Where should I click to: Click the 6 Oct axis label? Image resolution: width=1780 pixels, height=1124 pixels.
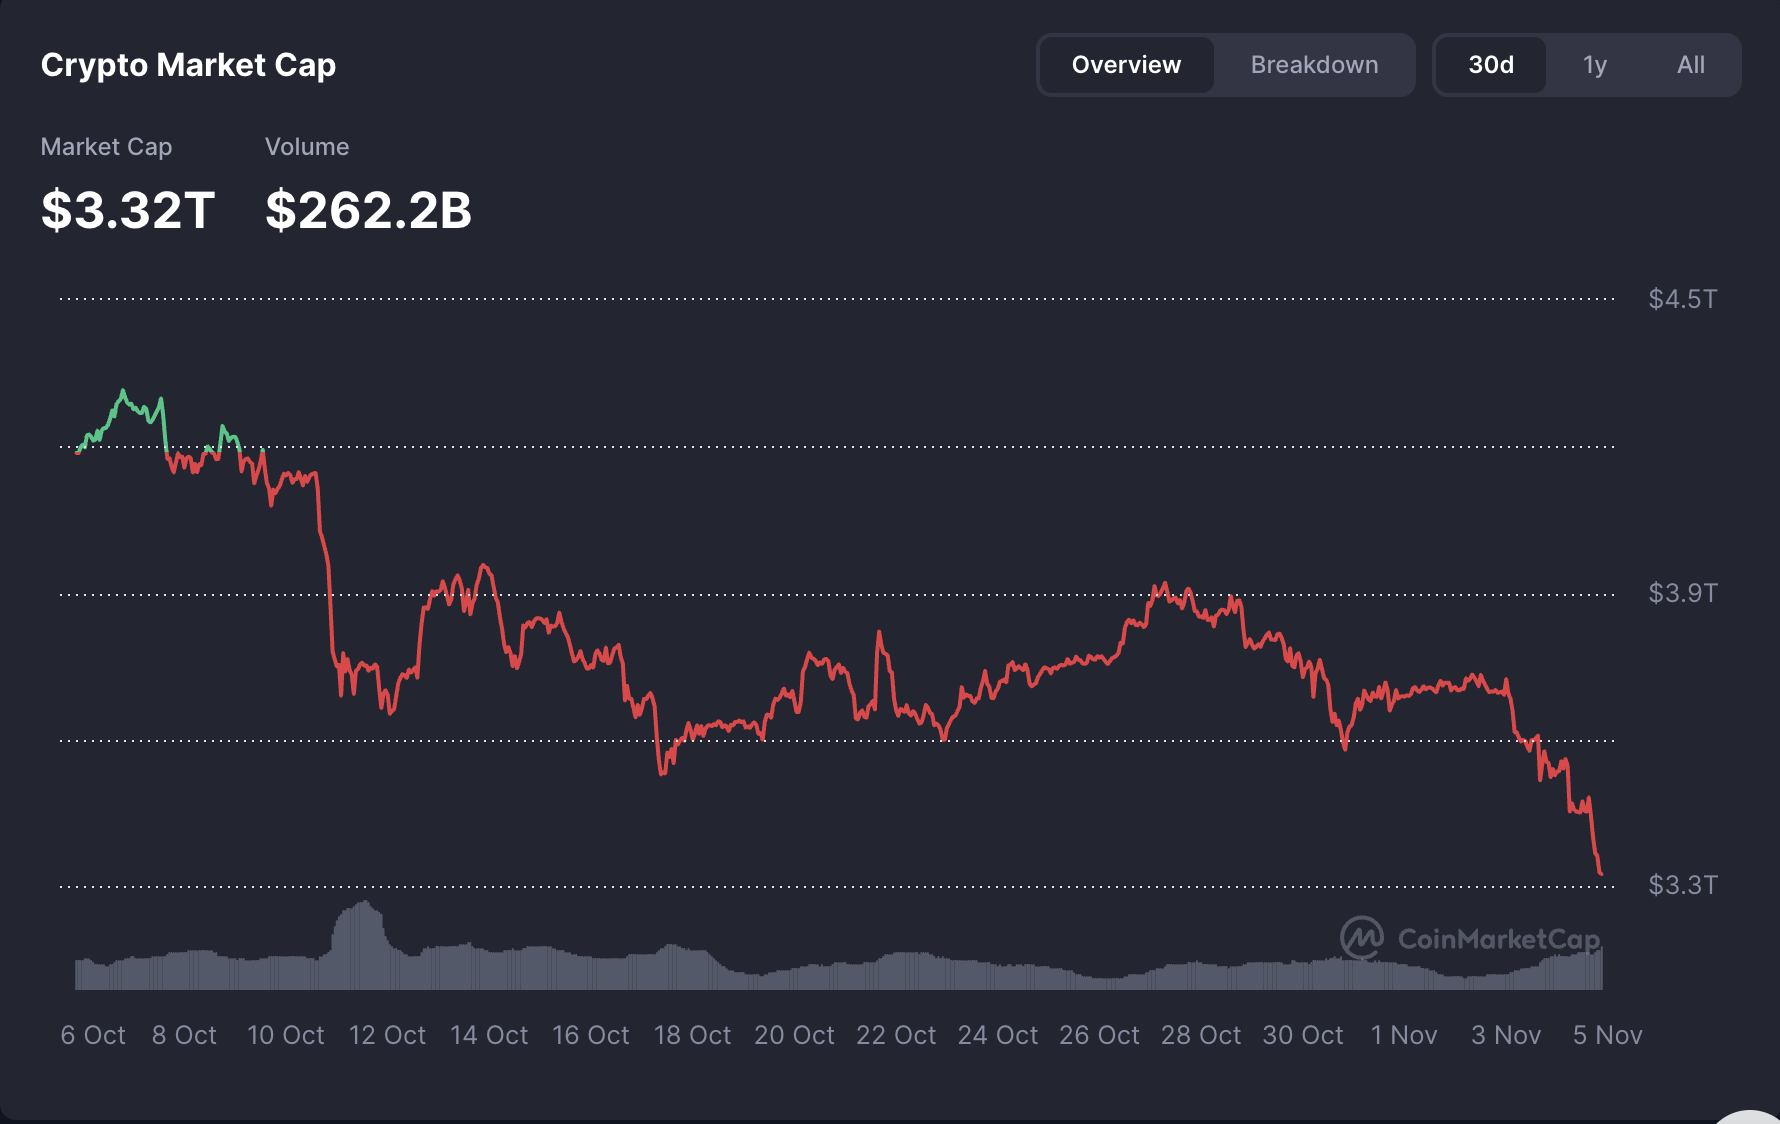click(93, 1035)
